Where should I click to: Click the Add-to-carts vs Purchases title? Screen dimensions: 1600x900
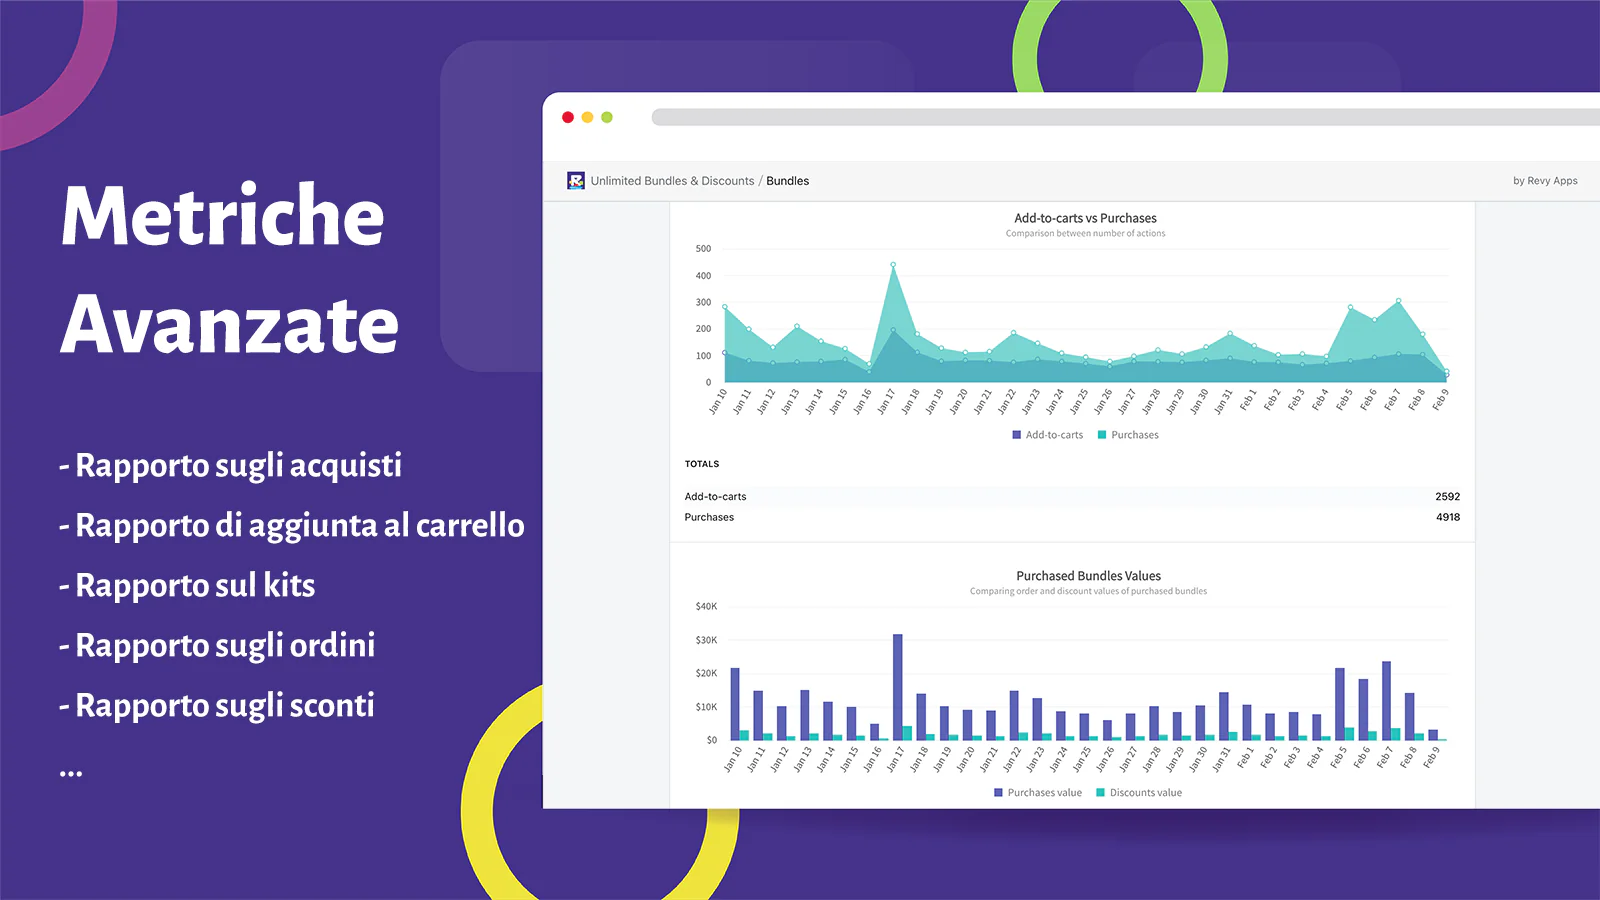(x=1085, y=218)
